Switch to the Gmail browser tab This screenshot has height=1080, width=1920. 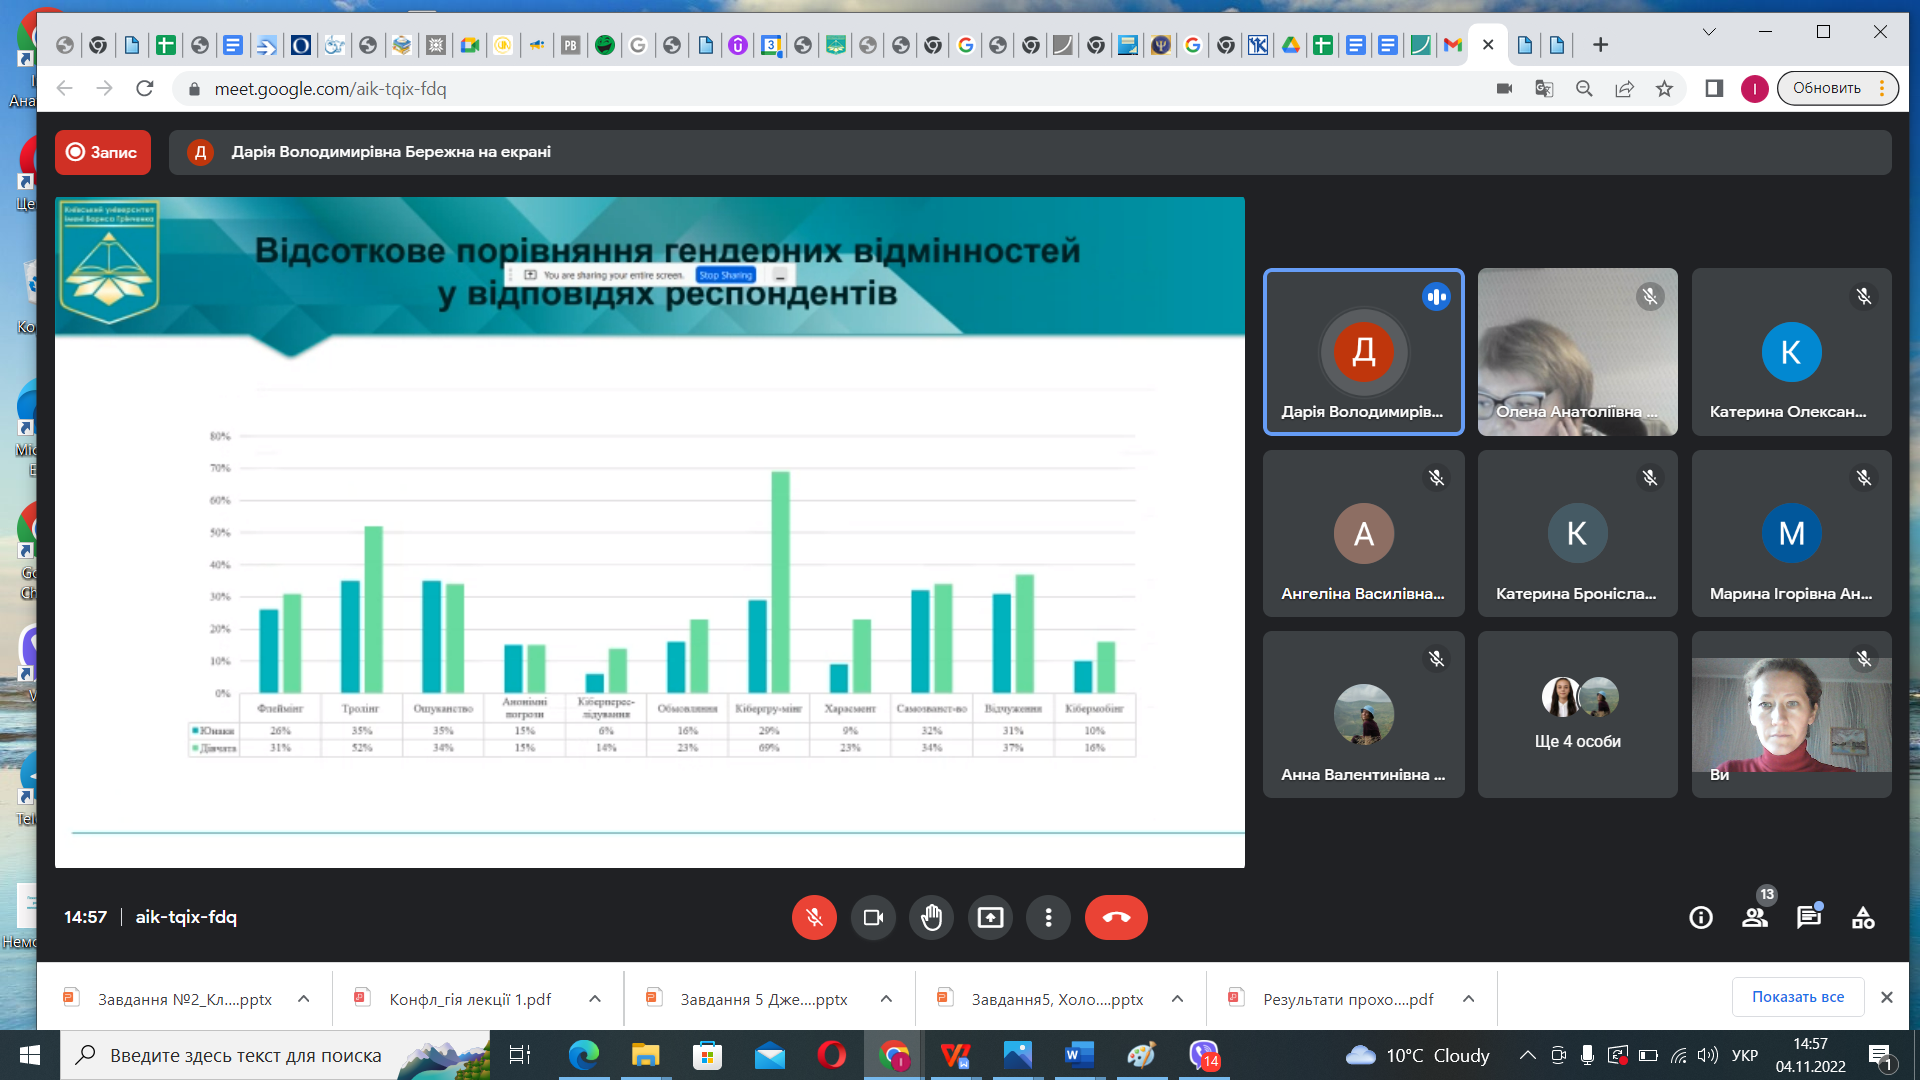point(1453,45)
